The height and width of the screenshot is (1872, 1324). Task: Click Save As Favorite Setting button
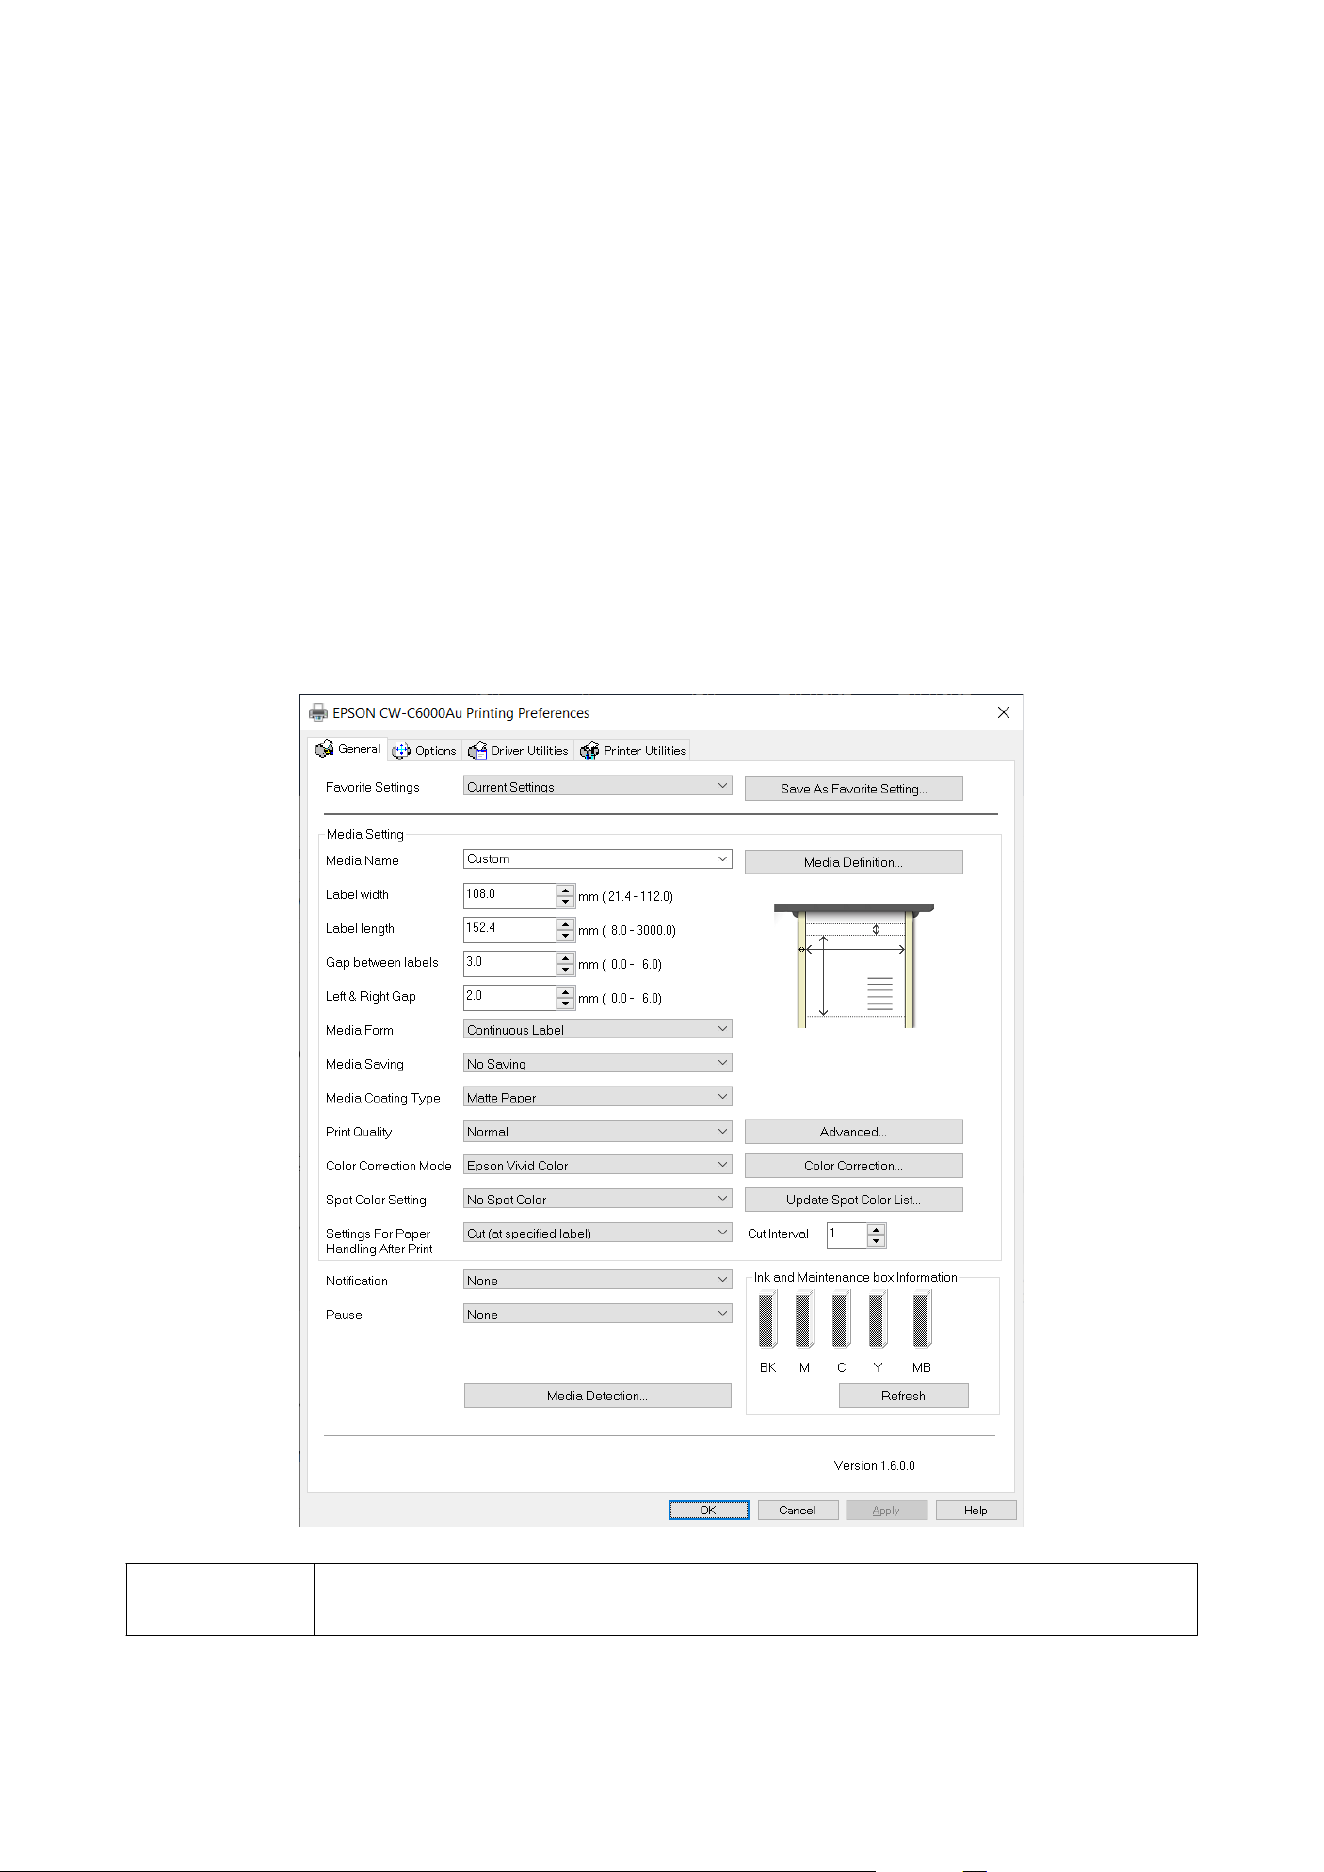tap(854, 789)
